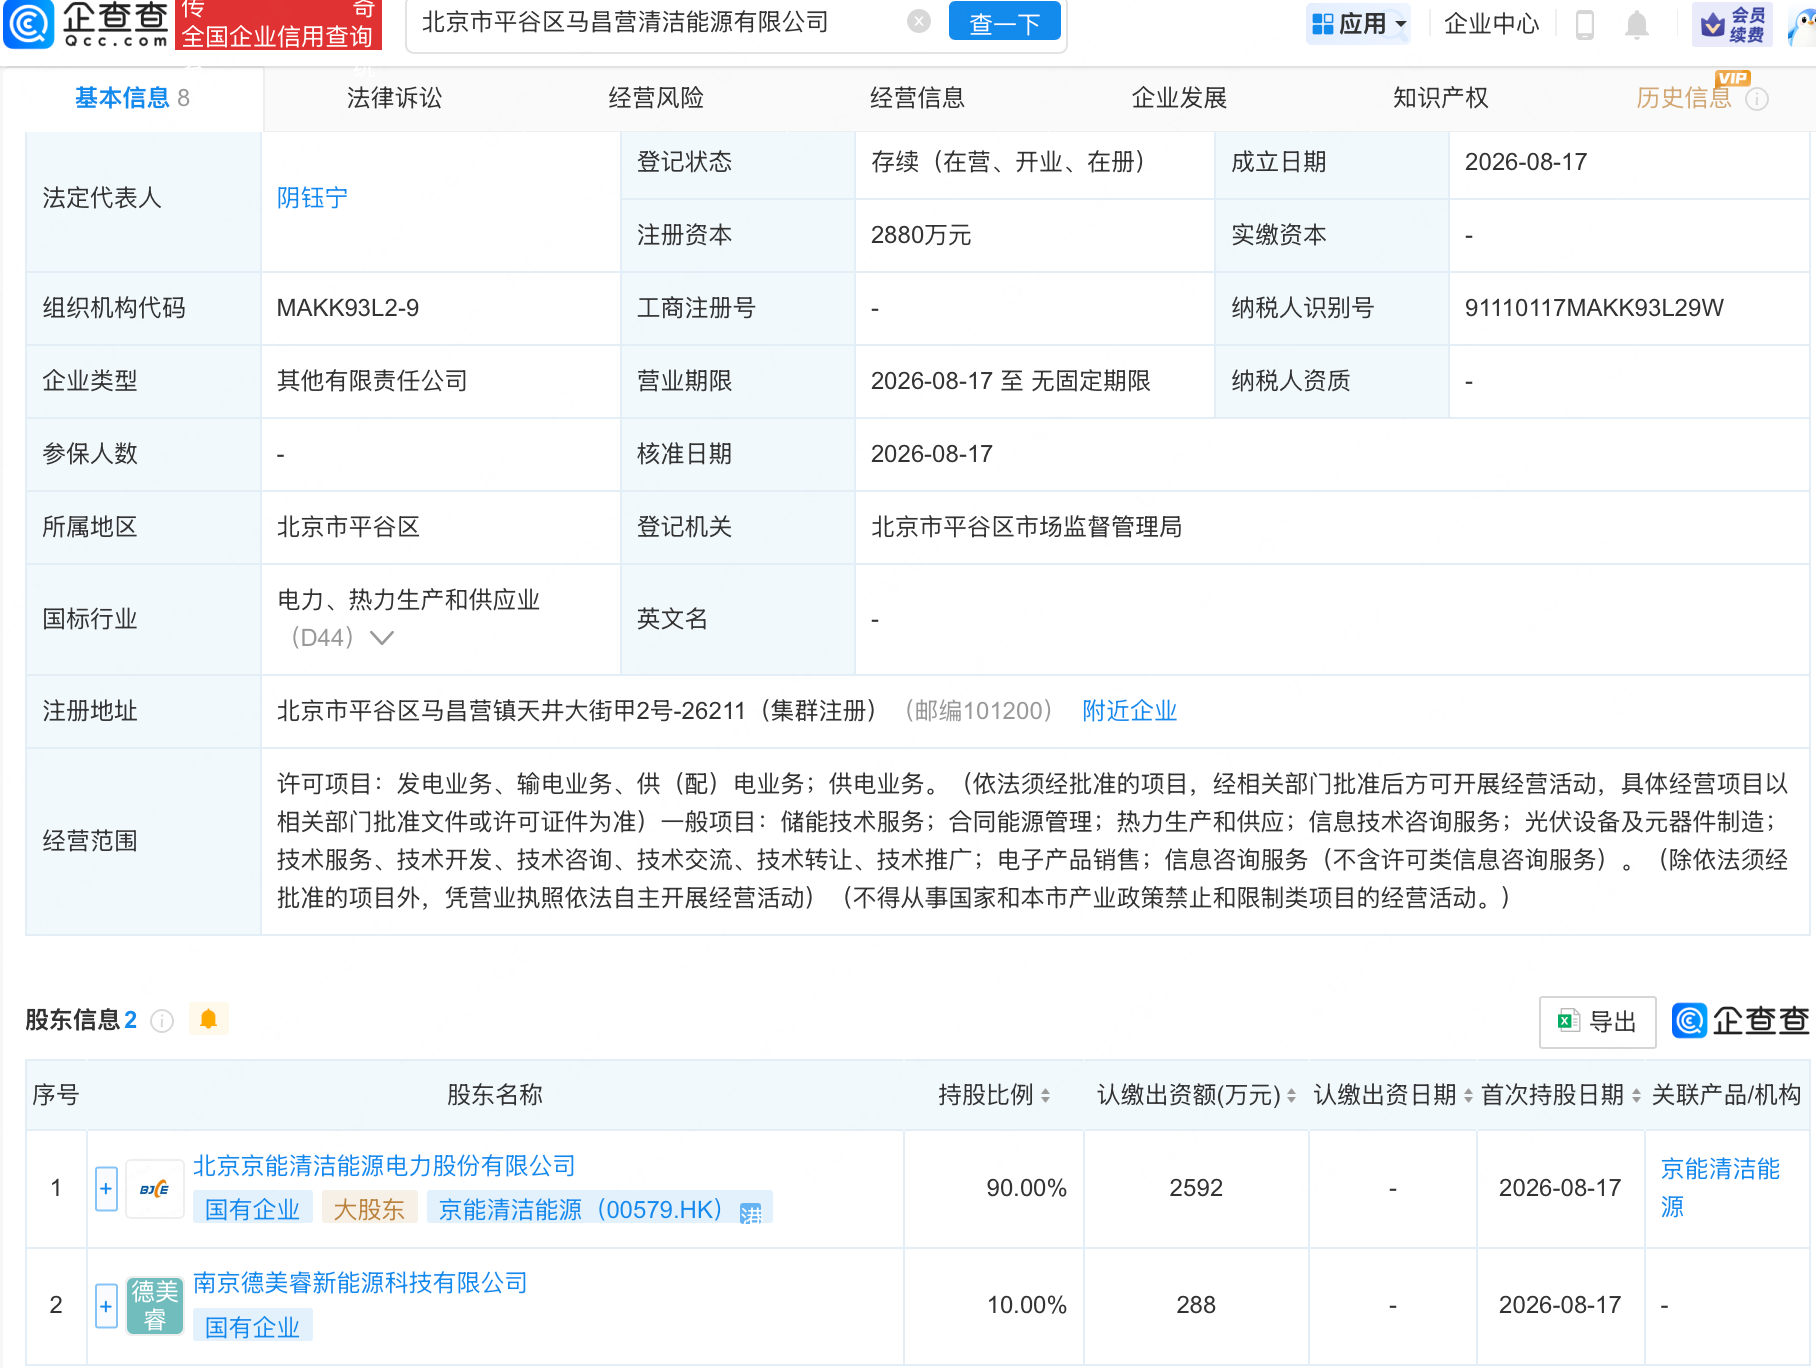
Task: Click the 国有企业 tag for 北京京能
Action: point(252,1209)
